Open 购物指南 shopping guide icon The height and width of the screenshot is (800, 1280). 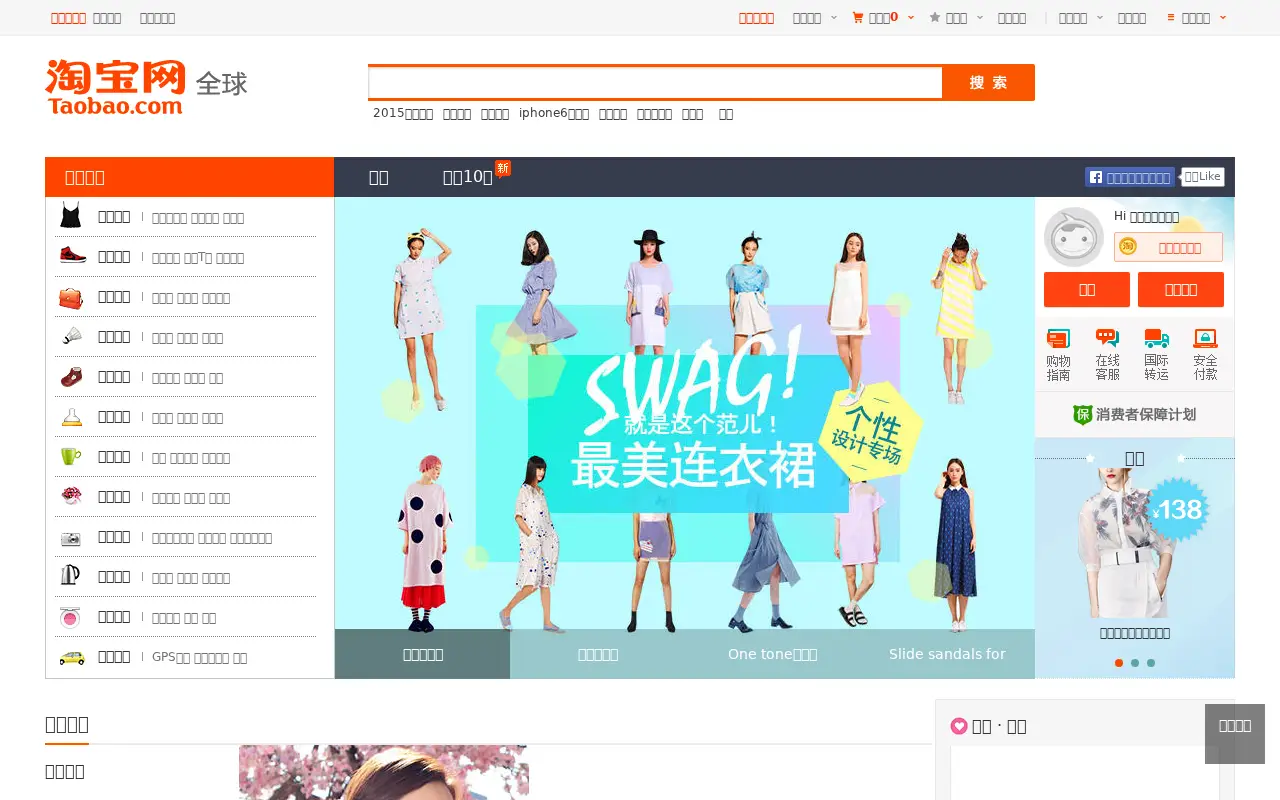click(x=1058, y=339)
